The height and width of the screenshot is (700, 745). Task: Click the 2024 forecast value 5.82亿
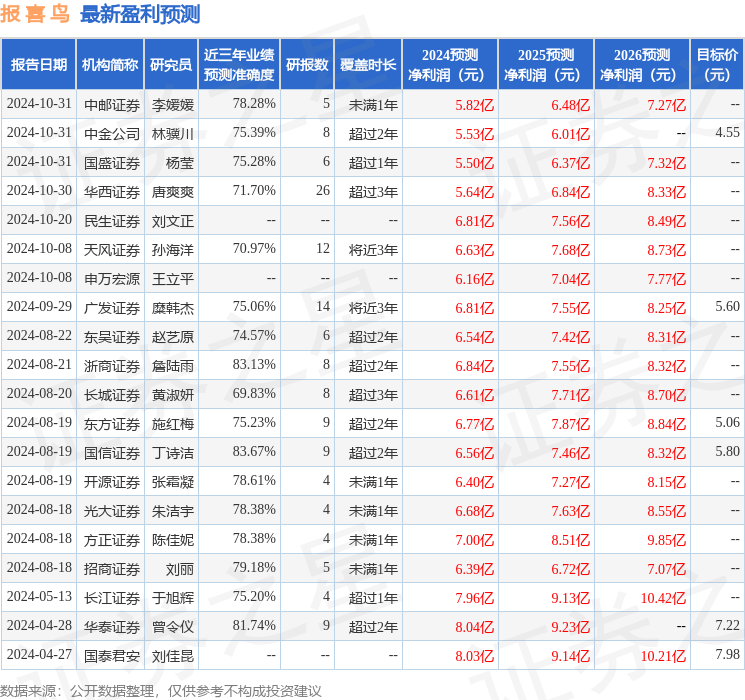coord(475,105)
